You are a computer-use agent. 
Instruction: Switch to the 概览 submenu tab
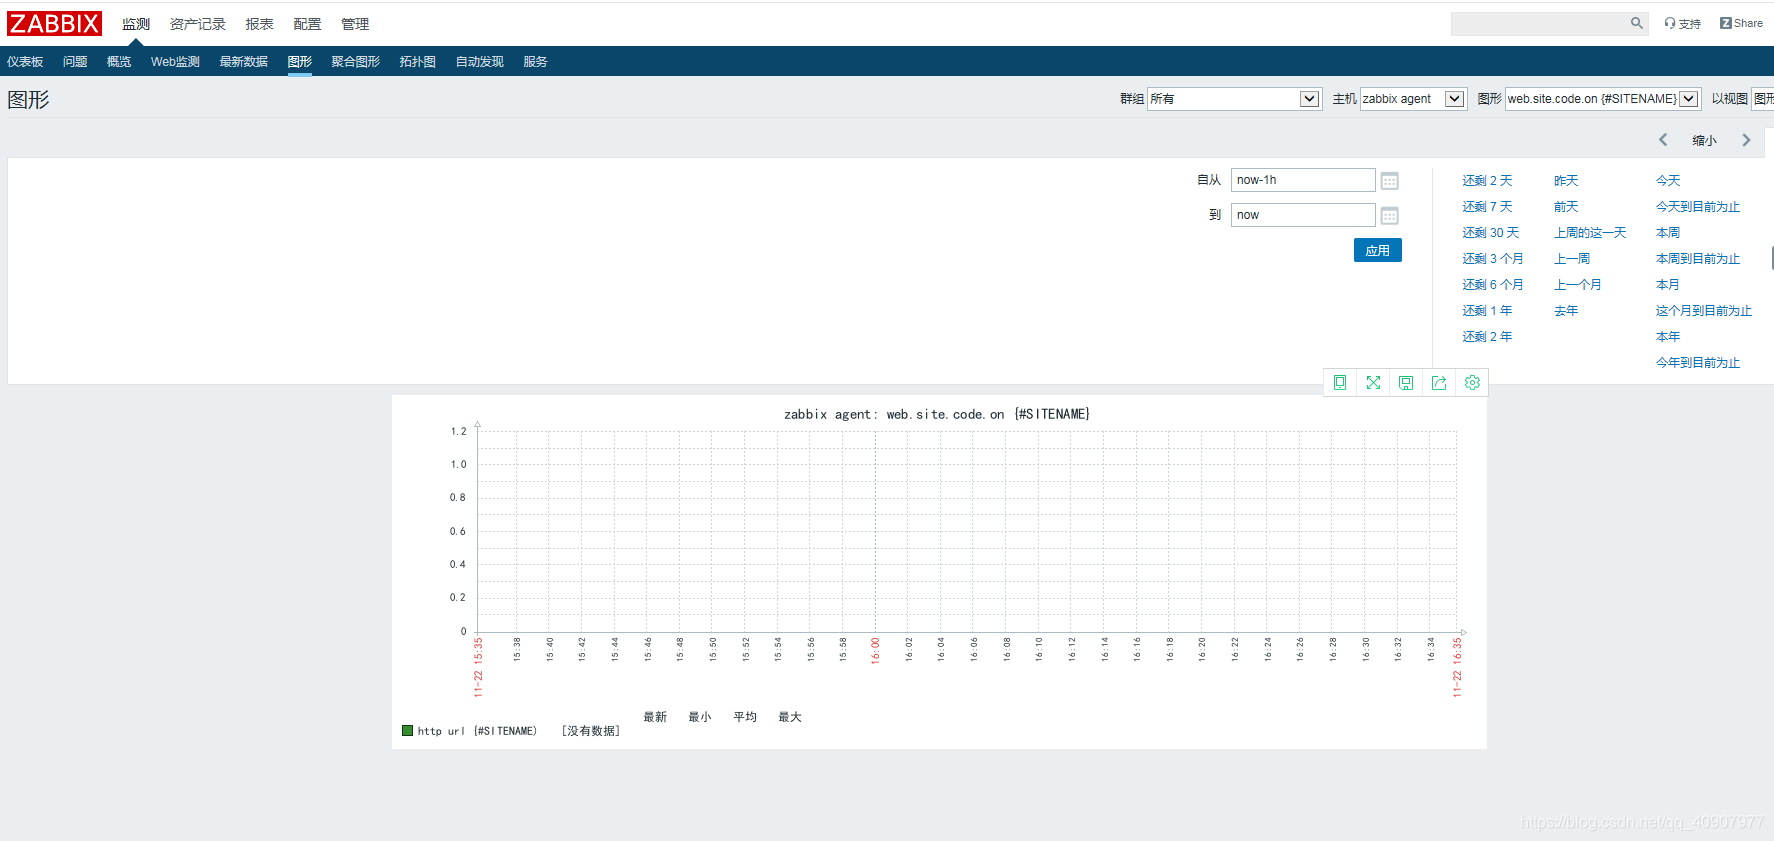point(119,62)
